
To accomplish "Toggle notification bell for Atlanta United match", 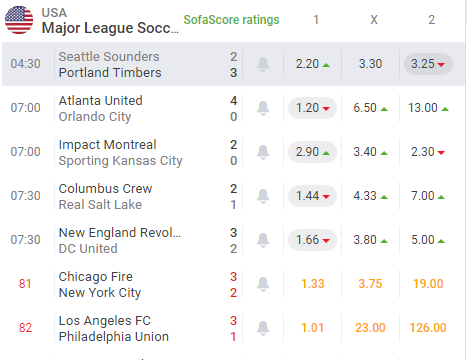I will click(263, 108).
